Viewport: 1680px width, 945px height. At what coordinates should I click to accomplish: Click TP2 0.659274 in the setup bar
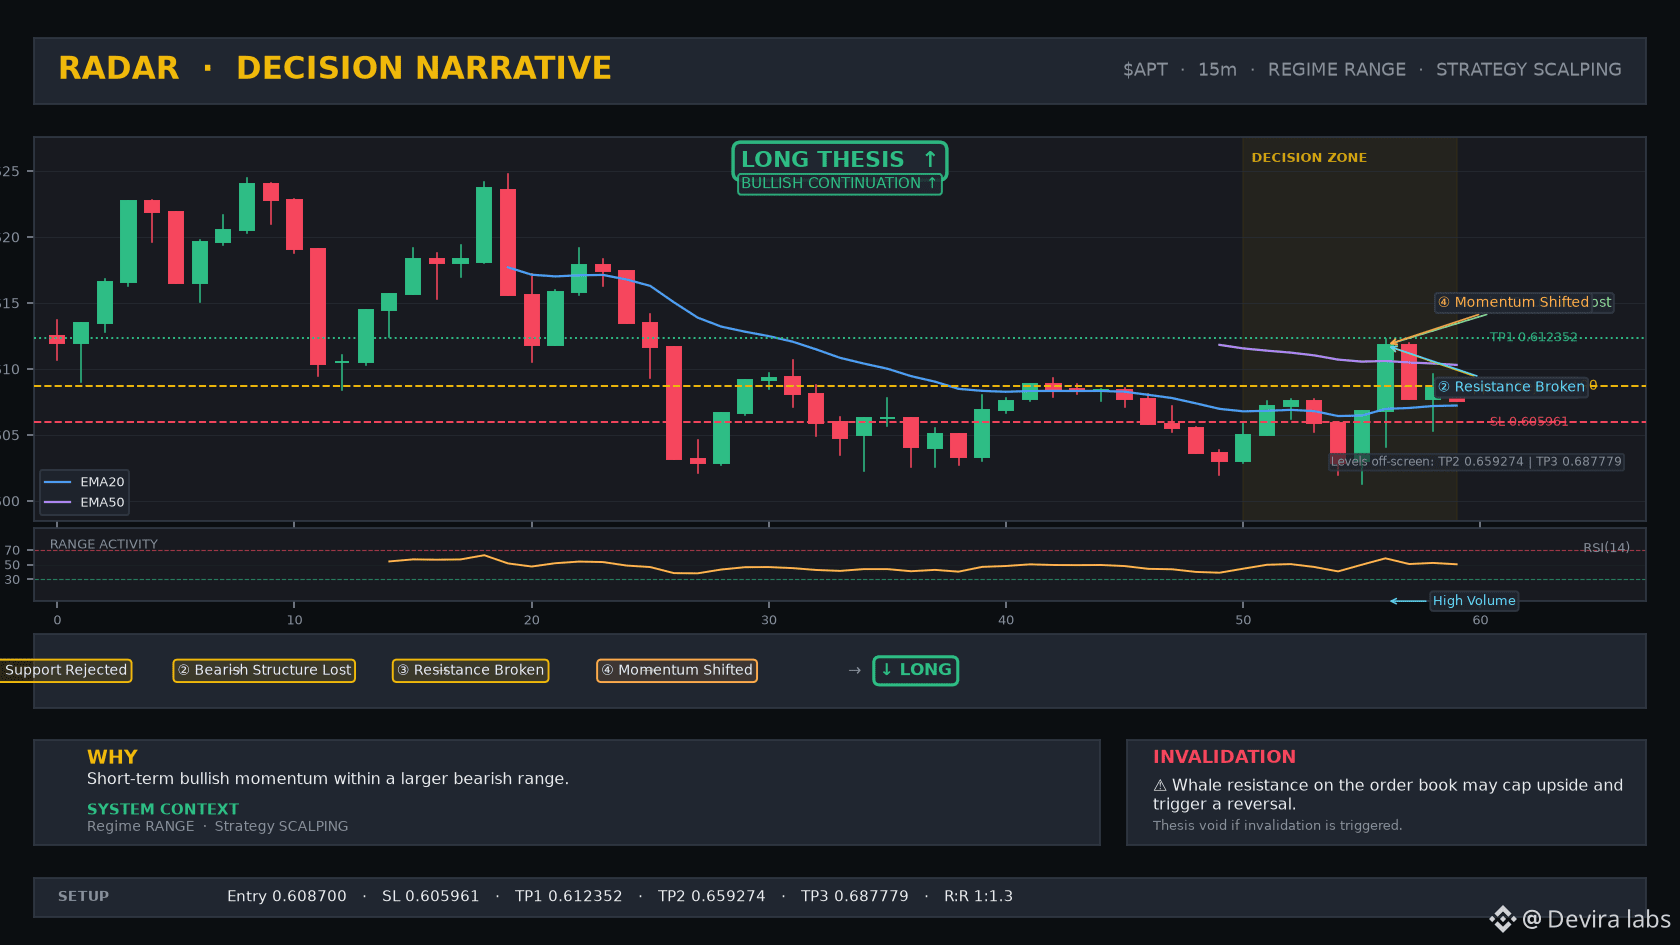click(x=712, y=897)
